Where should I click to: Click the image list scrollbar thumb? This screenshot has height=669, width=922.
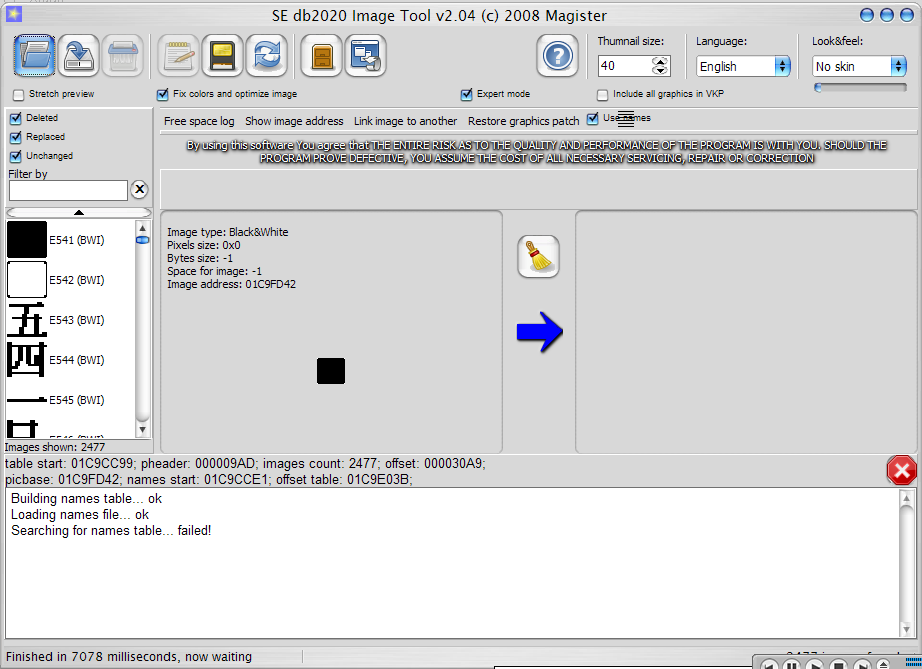click(142, 240)
